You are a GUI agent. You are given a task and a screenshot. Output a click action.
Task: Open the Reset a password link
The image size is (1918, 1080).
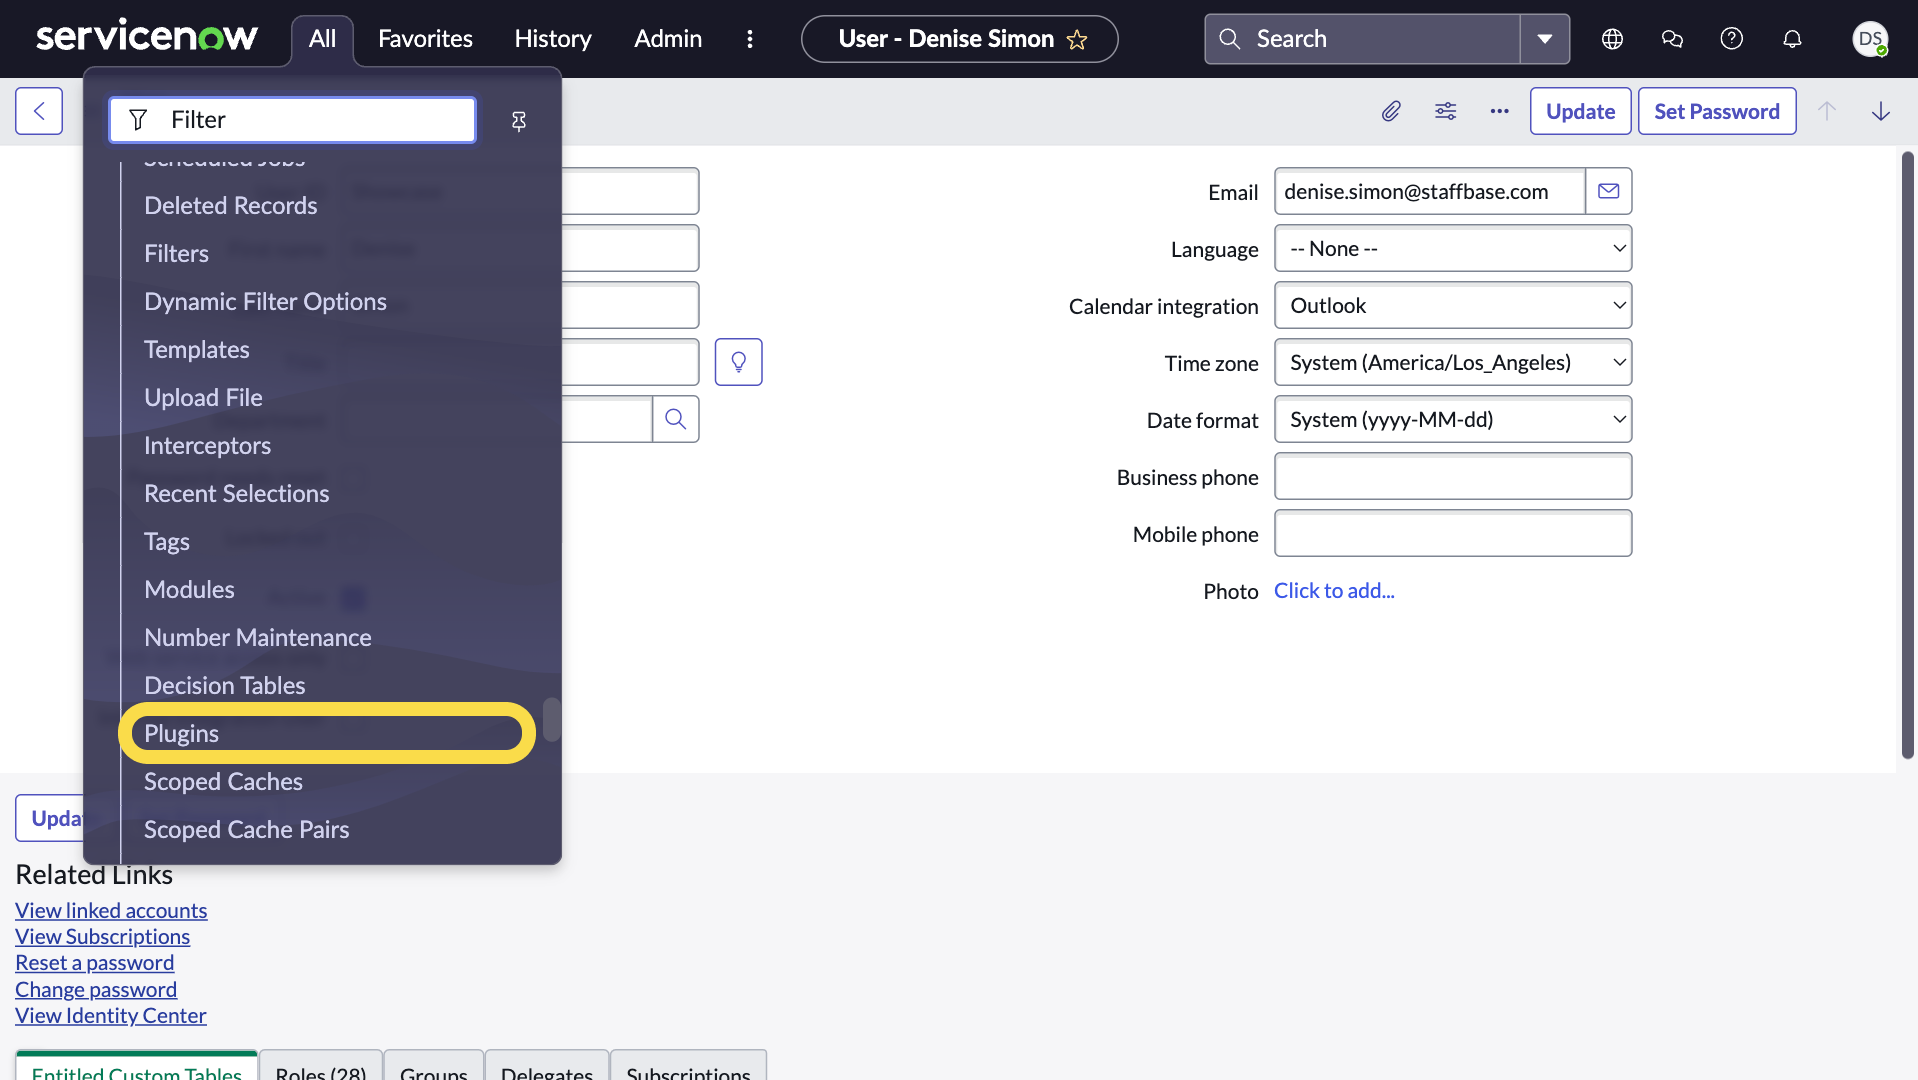point(94,962)
